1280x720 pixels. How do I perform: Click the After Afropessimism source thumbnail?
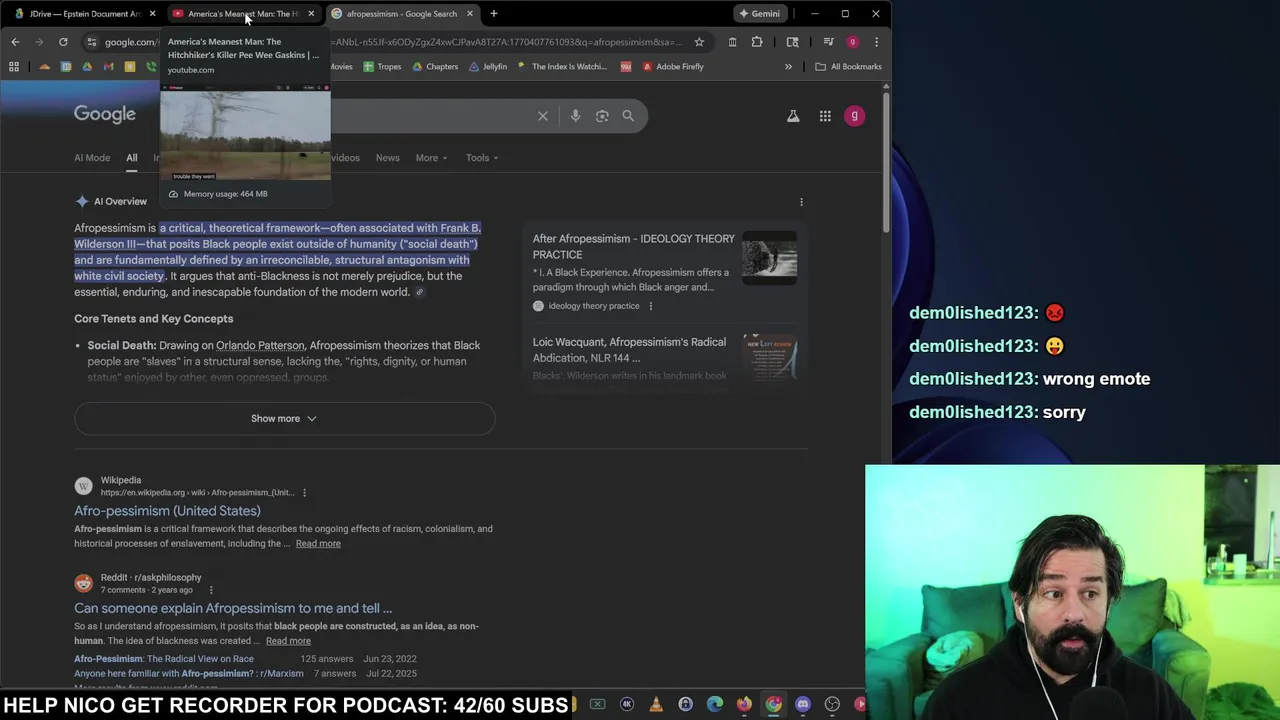(769, 258)
